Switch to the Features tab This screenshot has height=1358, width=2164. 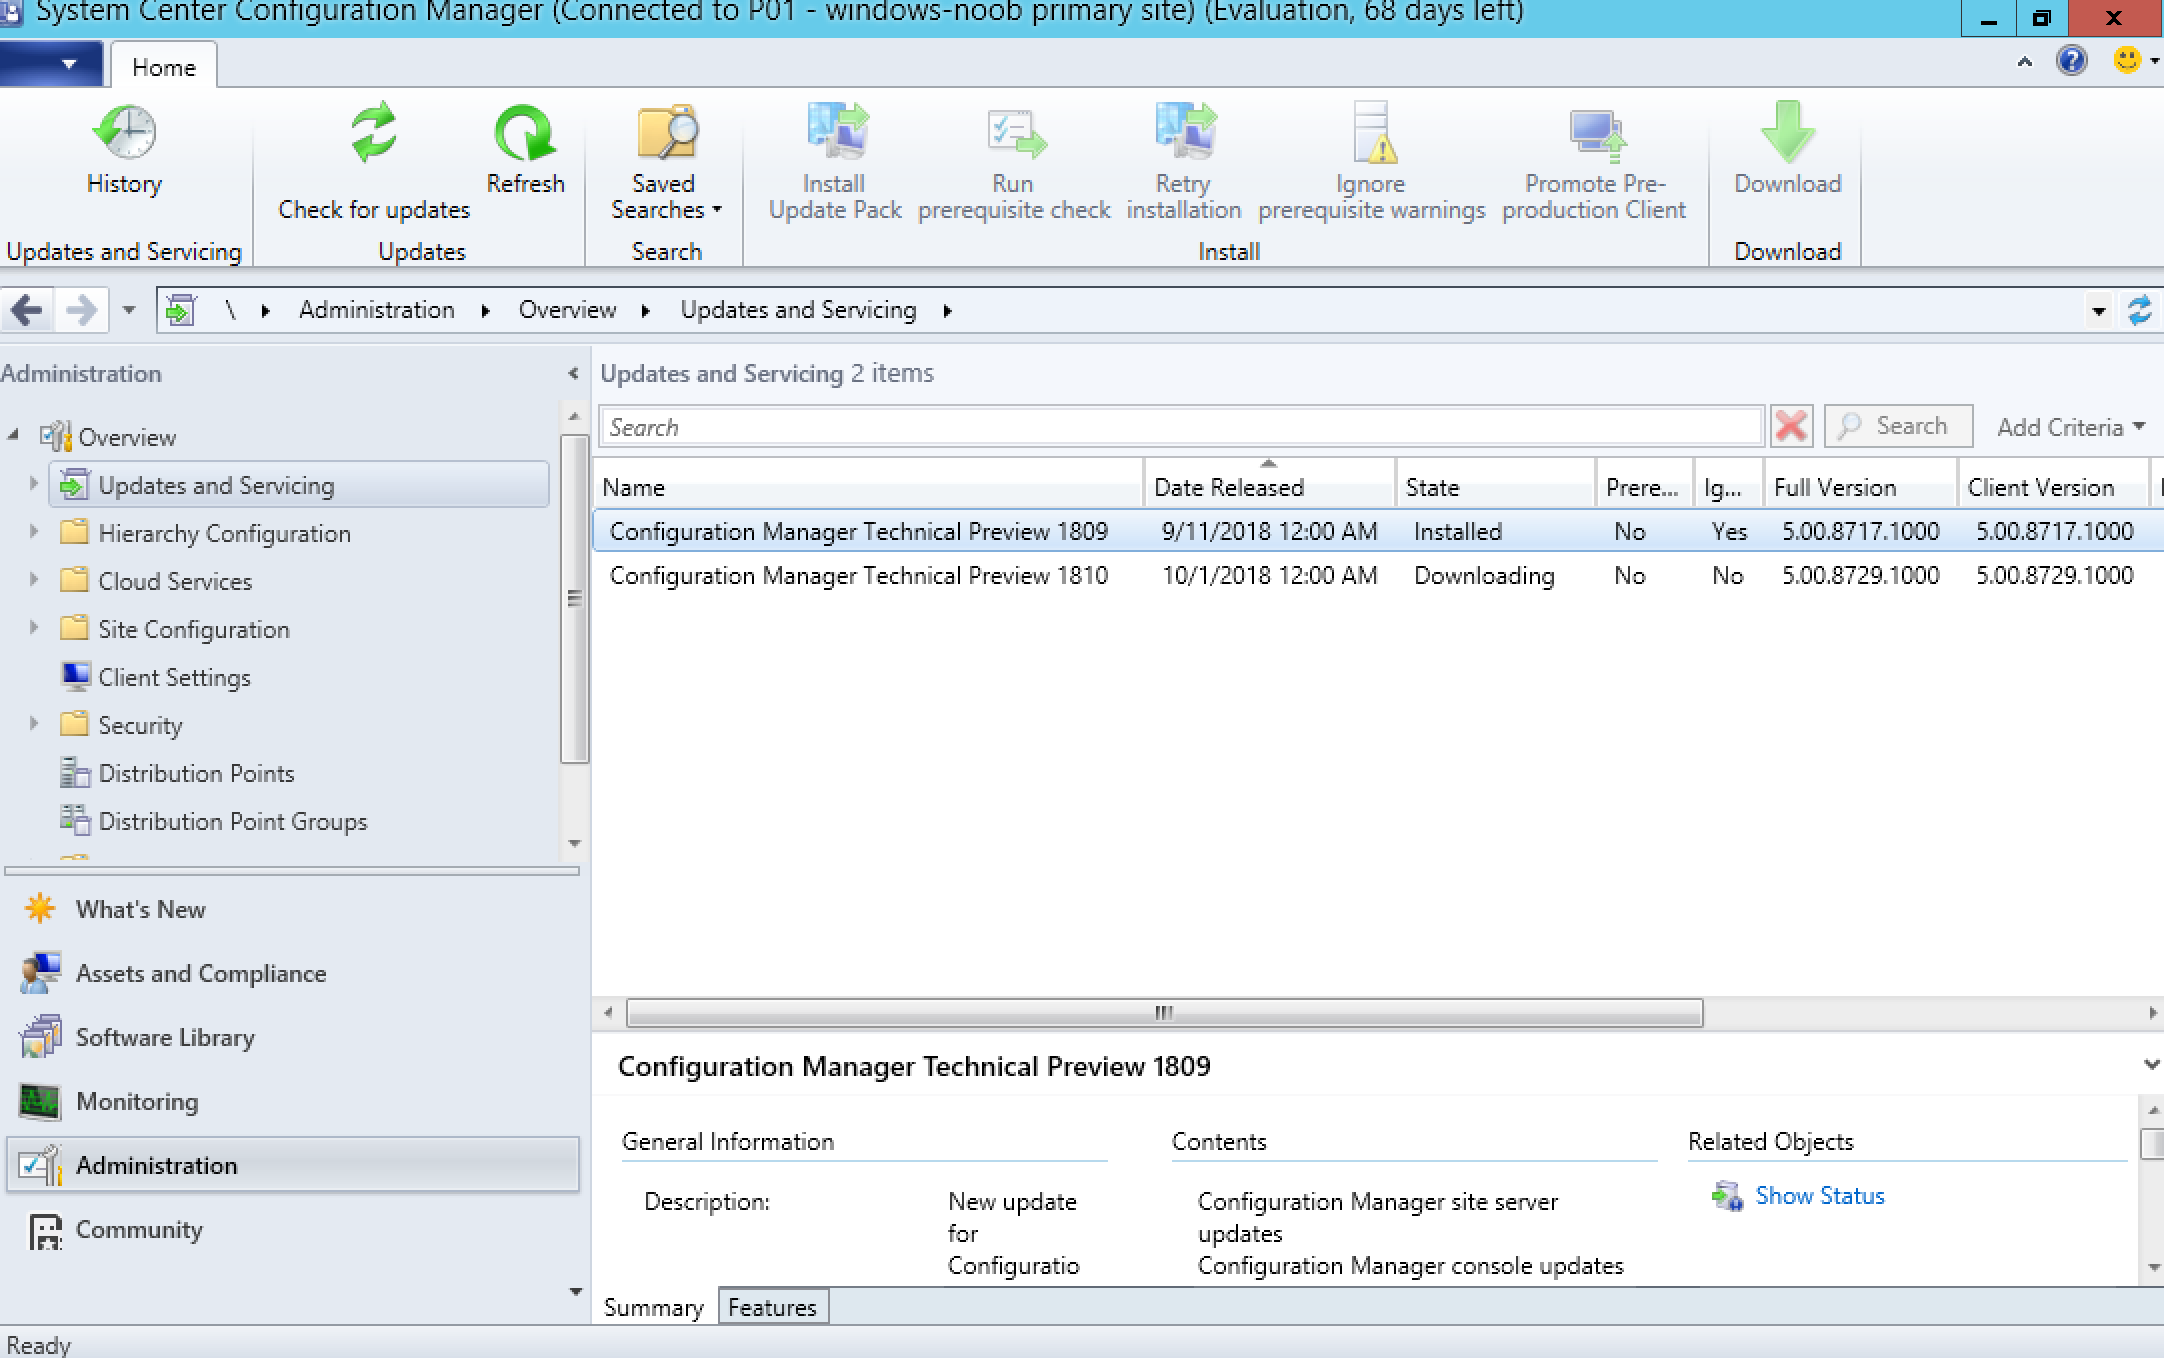[x=773, y=1307]
